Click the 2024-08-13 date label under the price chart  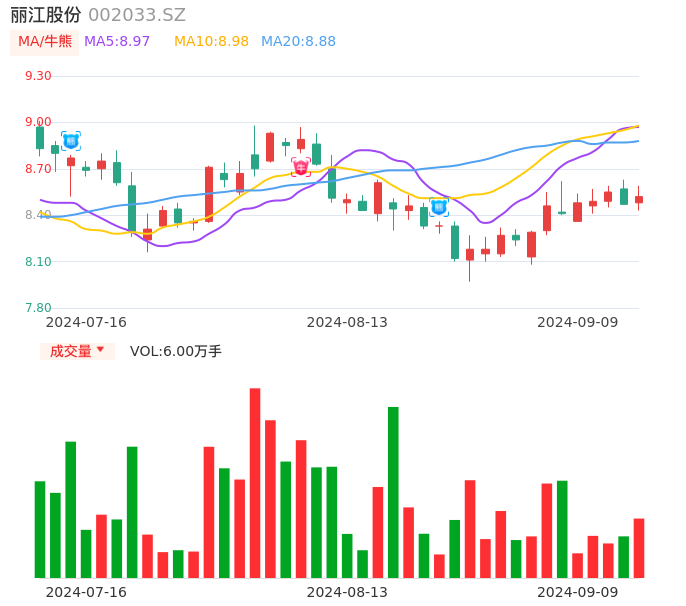pos(347,322)
